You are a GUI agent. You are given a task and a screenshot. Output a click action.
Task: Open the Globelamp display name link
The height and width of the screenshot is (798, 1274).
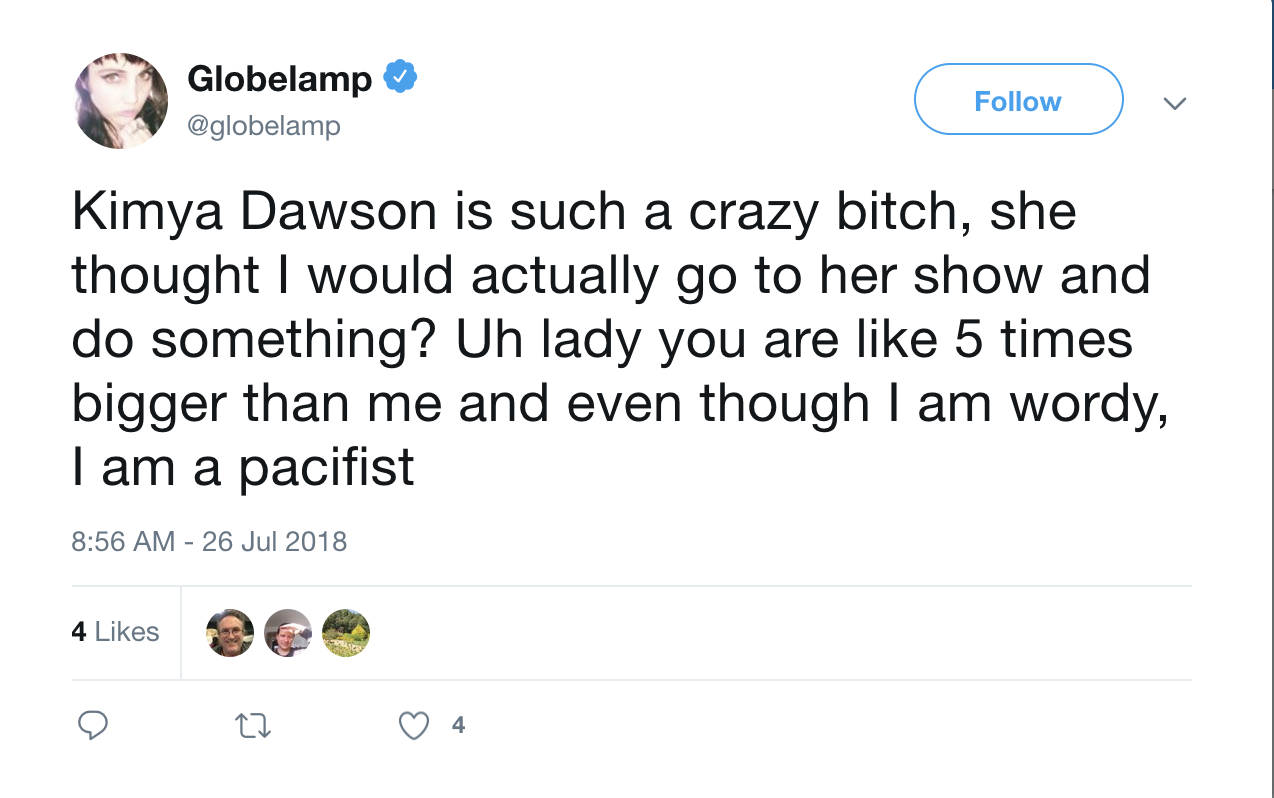click(x=279, y=78)
